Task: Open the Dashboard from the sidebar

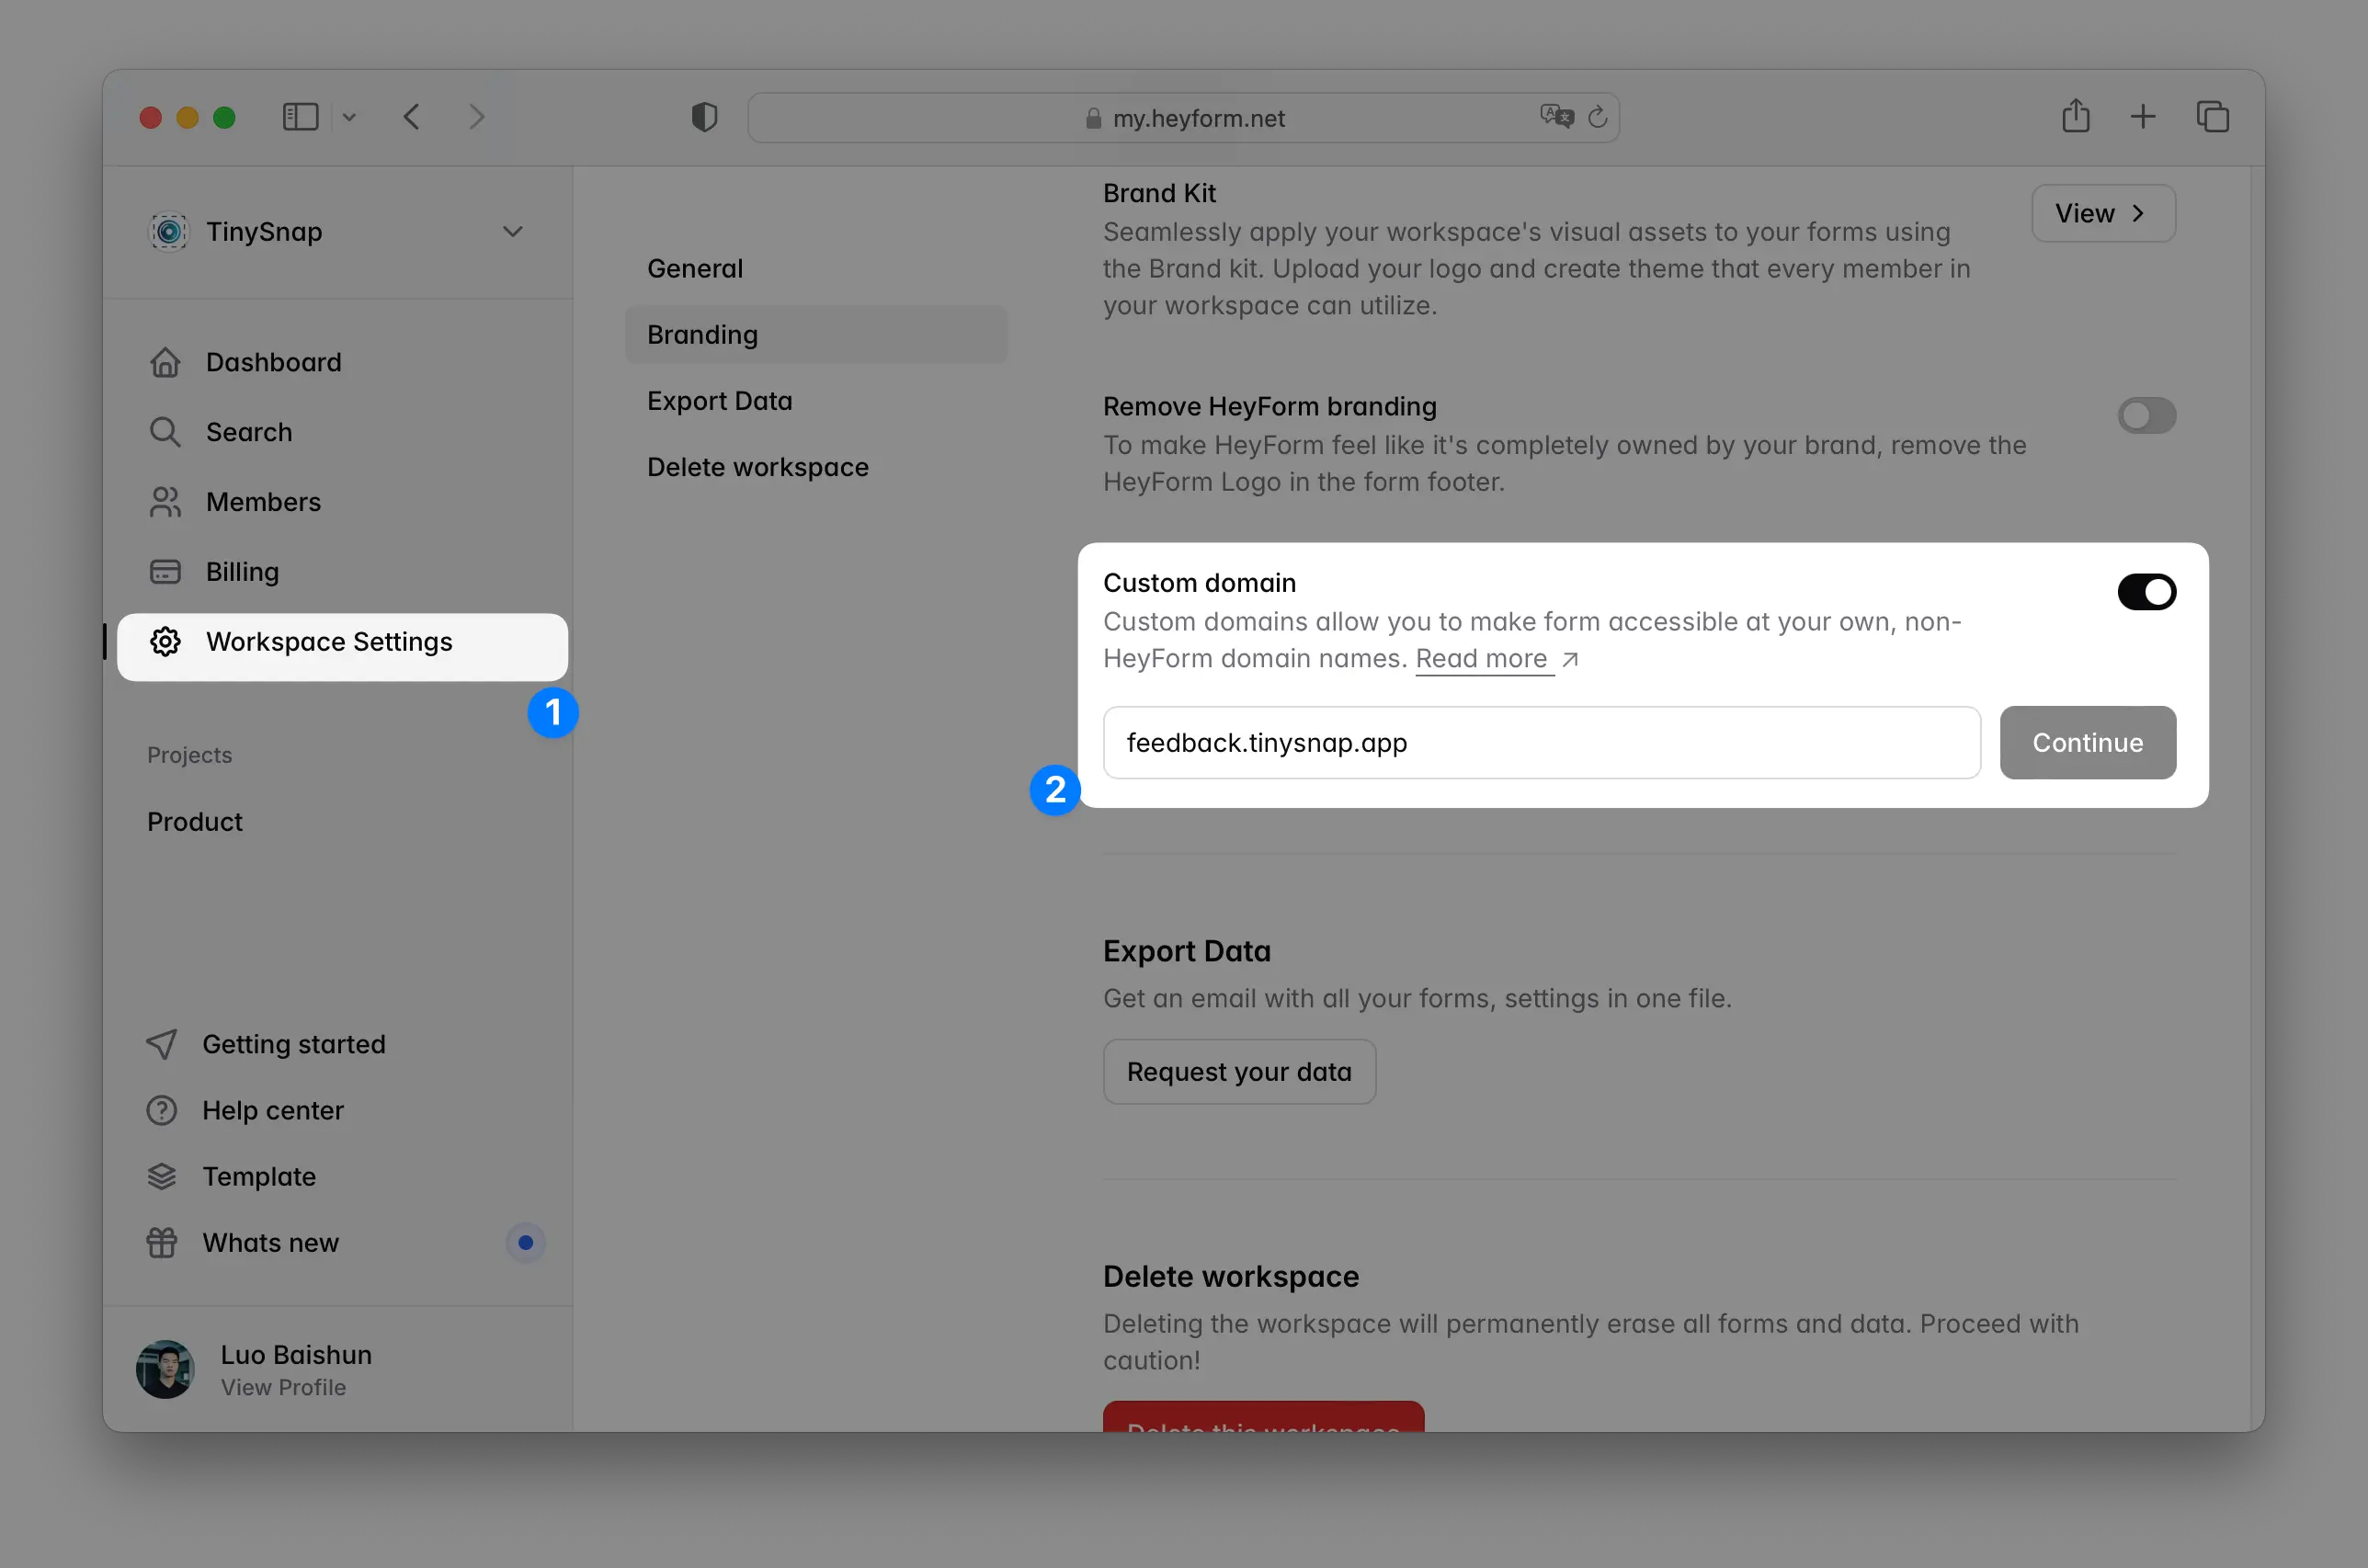Action: [166, 362]
